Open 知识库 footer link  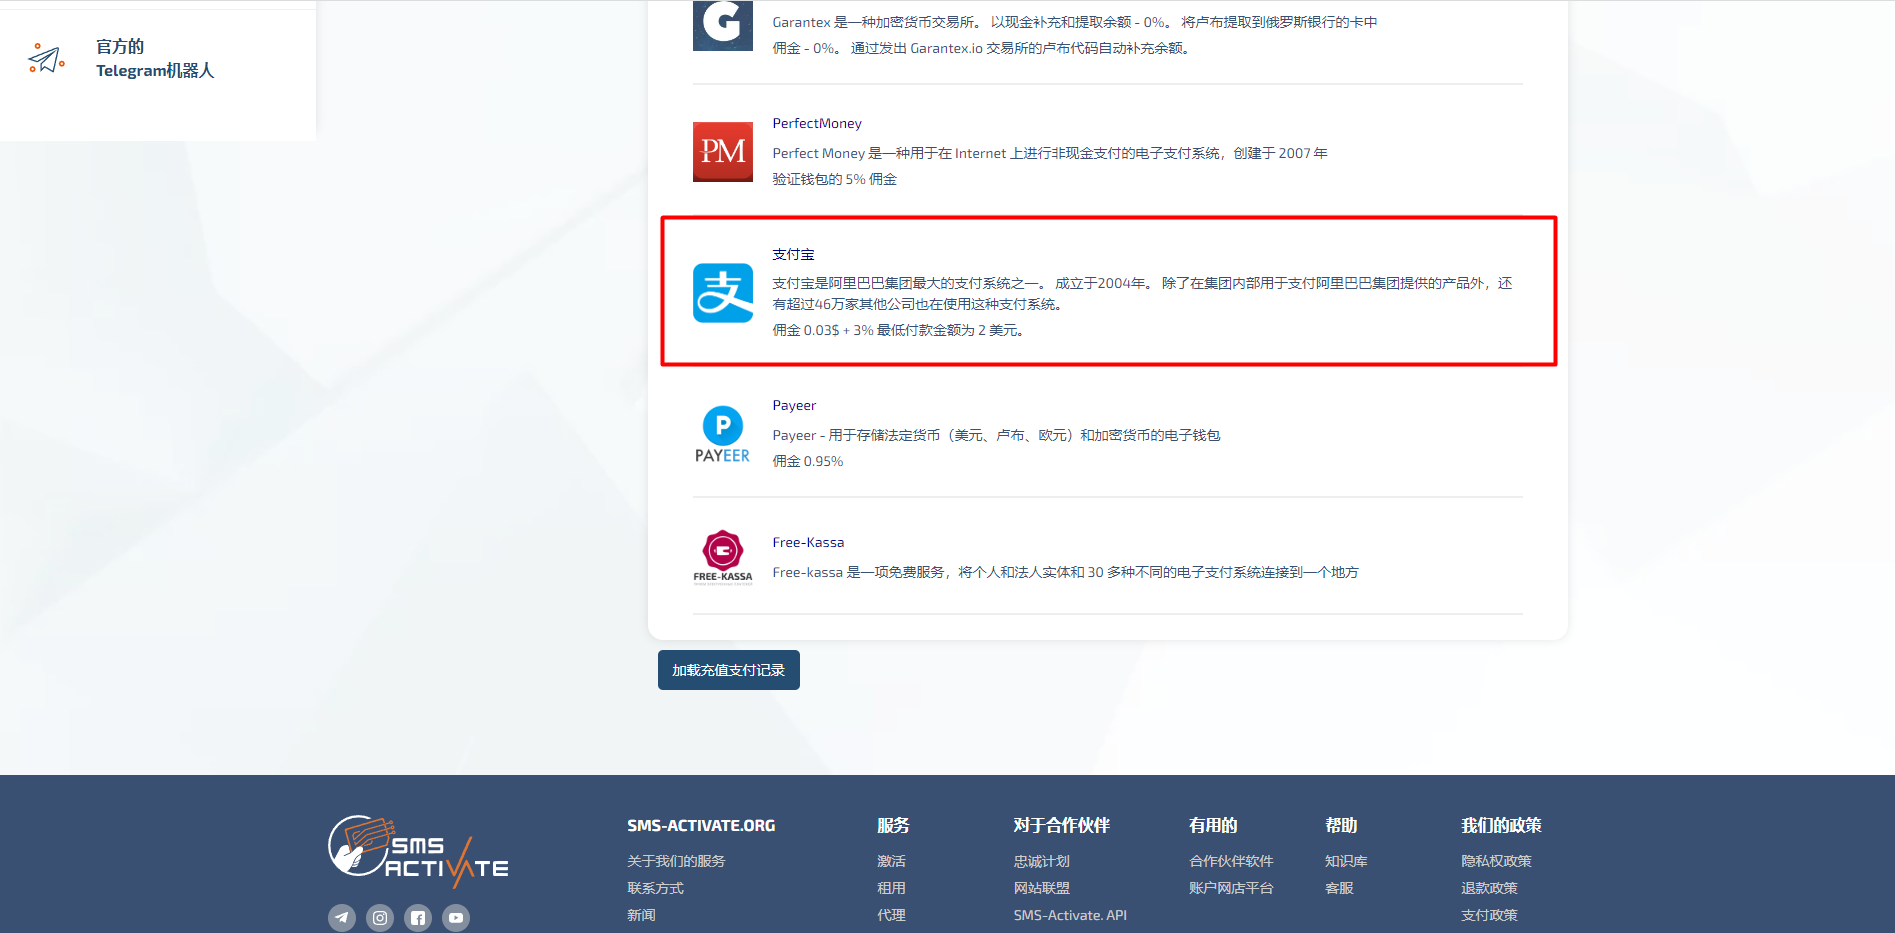click(x=1346, y=861)
